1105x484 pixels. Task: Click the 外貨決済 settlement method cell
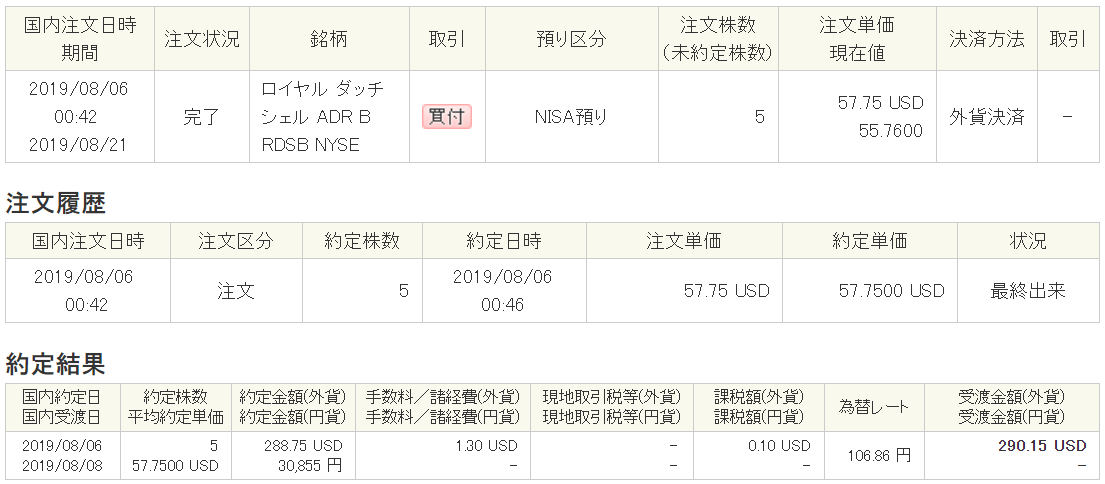pos(986,117)
